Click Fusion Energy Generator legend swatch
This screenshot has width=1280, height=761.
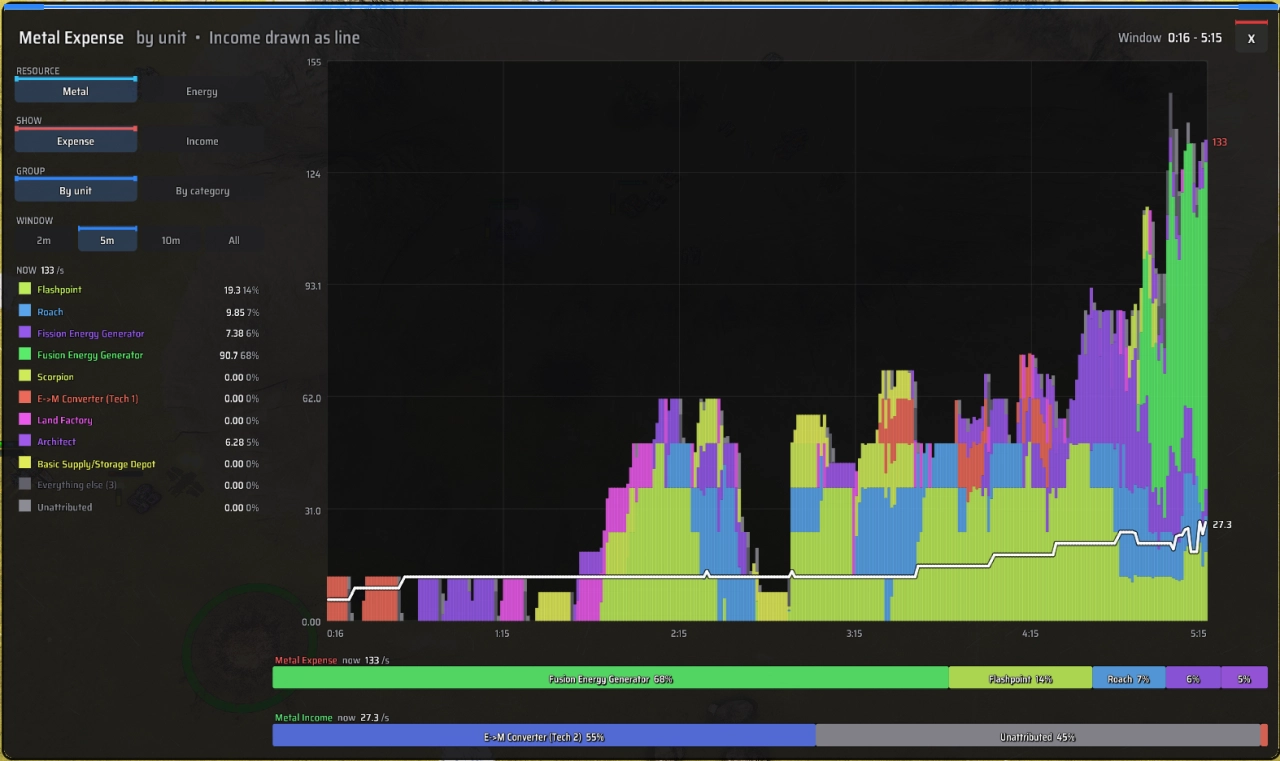point(25,355)
